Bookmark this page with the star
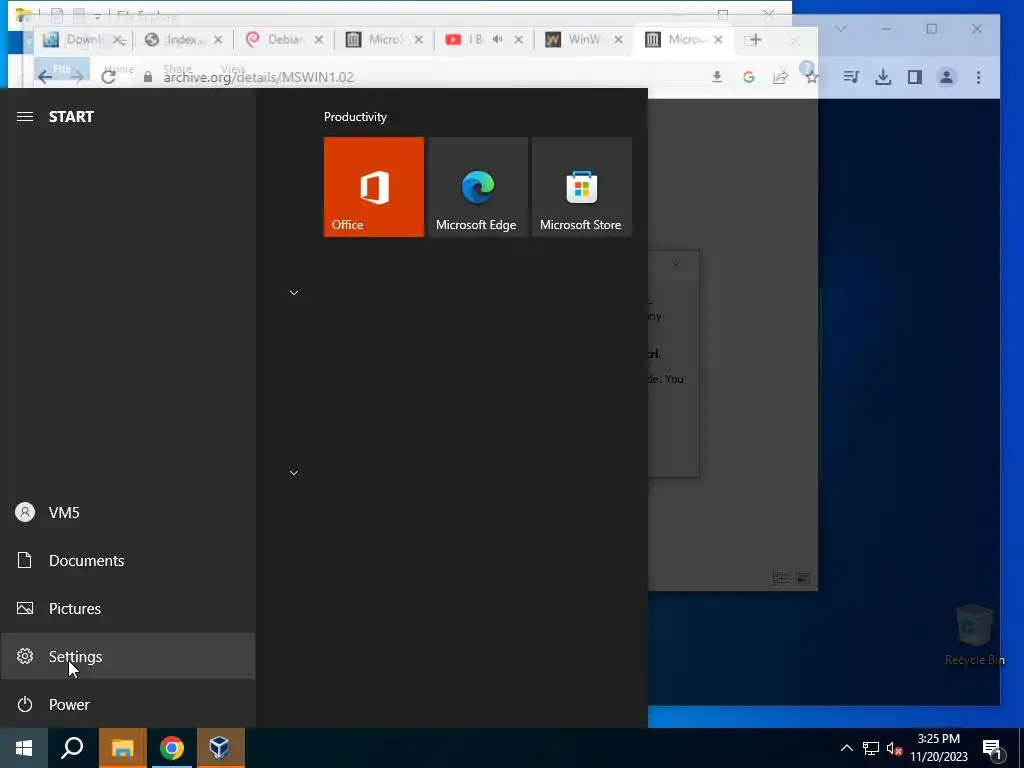Image resolution: width=1024 pixels, height=768 pixels. point(812,77)
